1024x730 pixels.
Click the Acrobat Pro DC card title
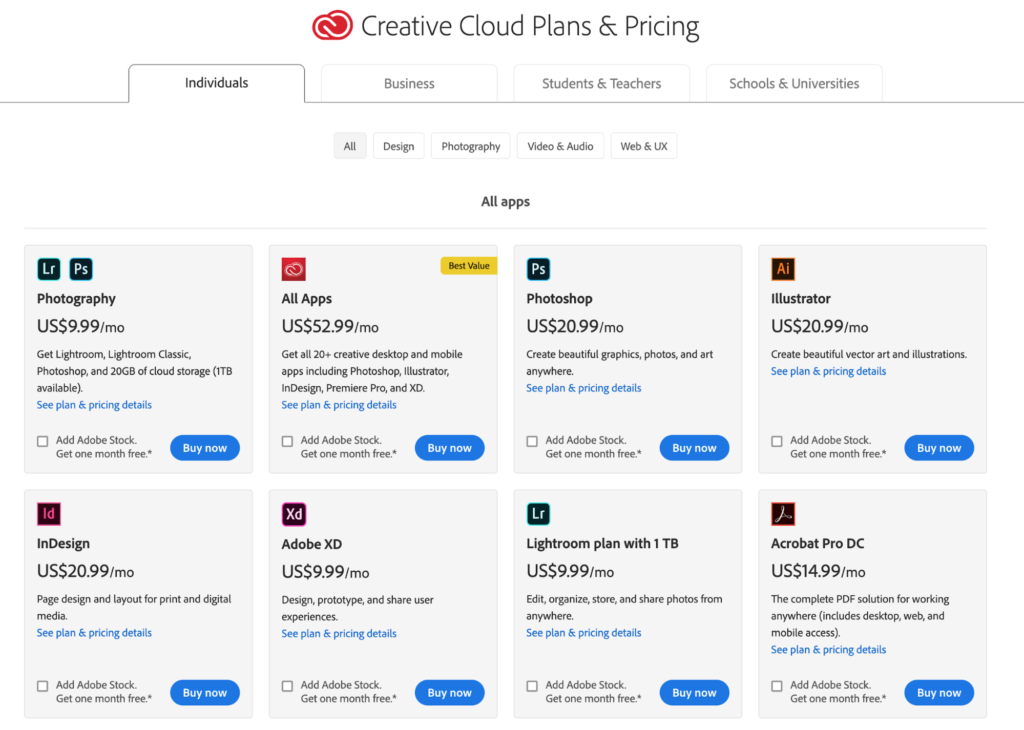818,543
